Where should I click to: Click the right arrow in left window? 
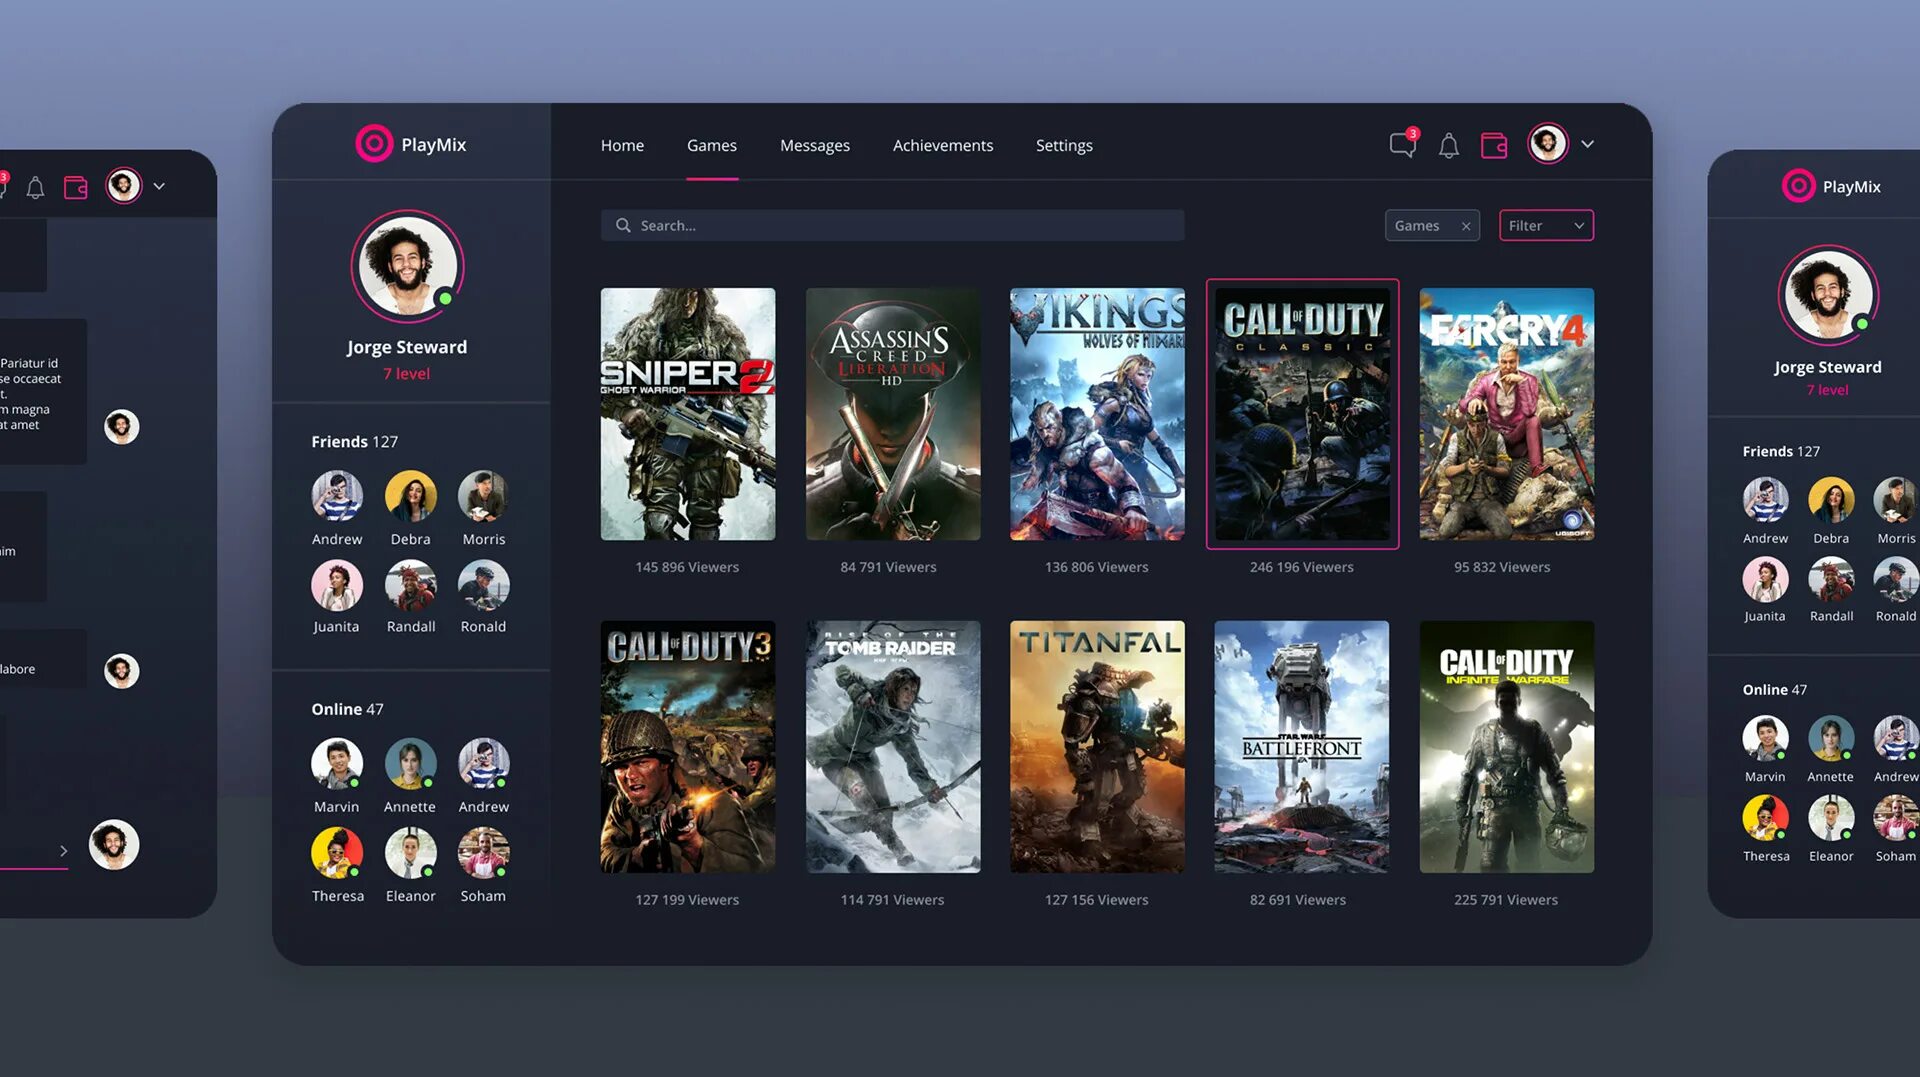(x=64, y=851)
